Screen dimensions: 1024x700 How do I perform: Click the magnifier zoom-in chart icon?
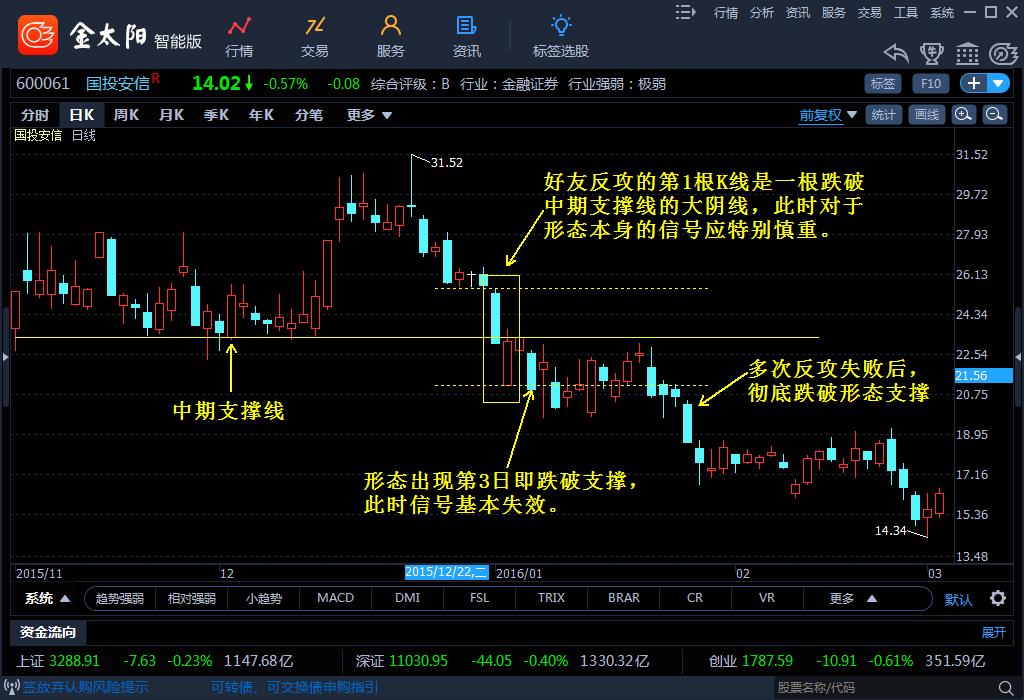coord(961,114)
